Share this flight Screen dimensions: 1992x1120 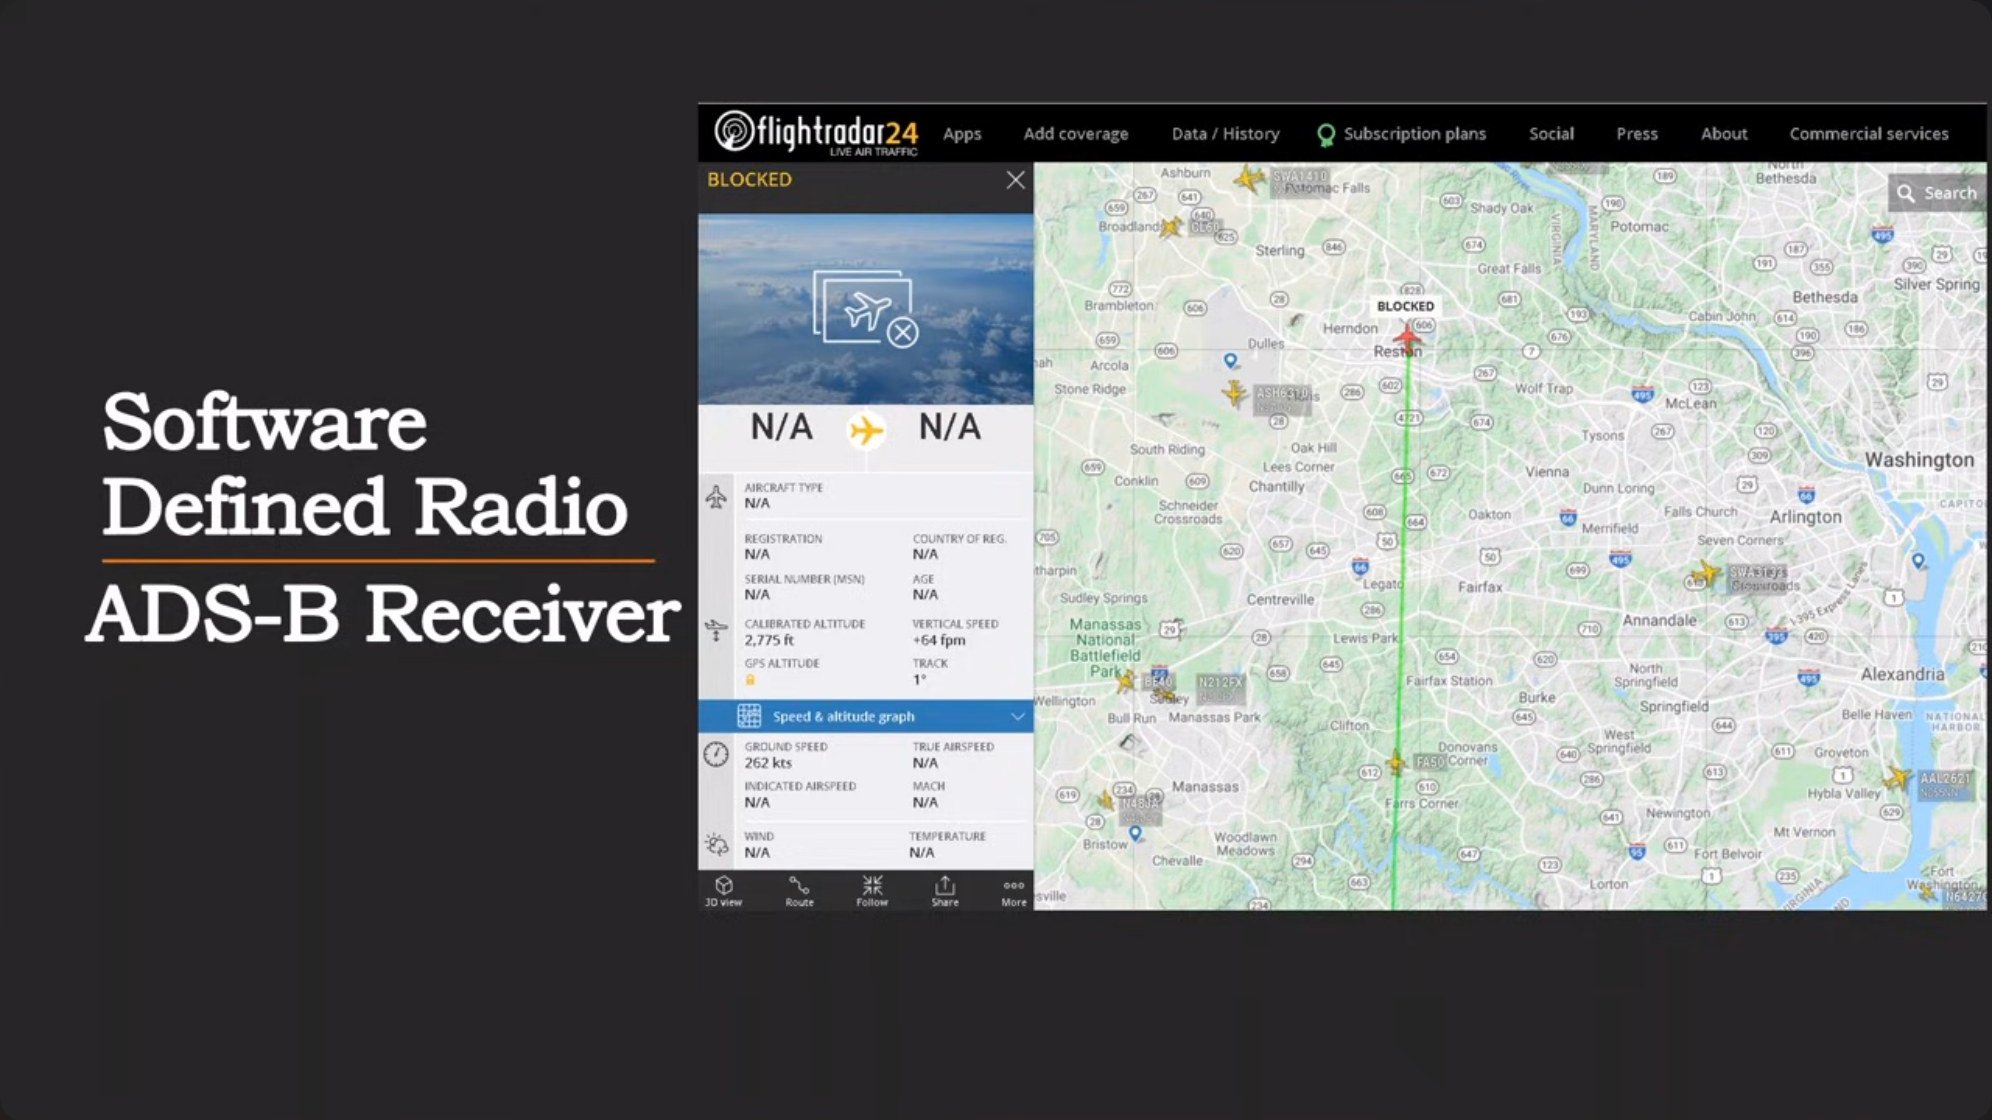(x=945, y=891)
